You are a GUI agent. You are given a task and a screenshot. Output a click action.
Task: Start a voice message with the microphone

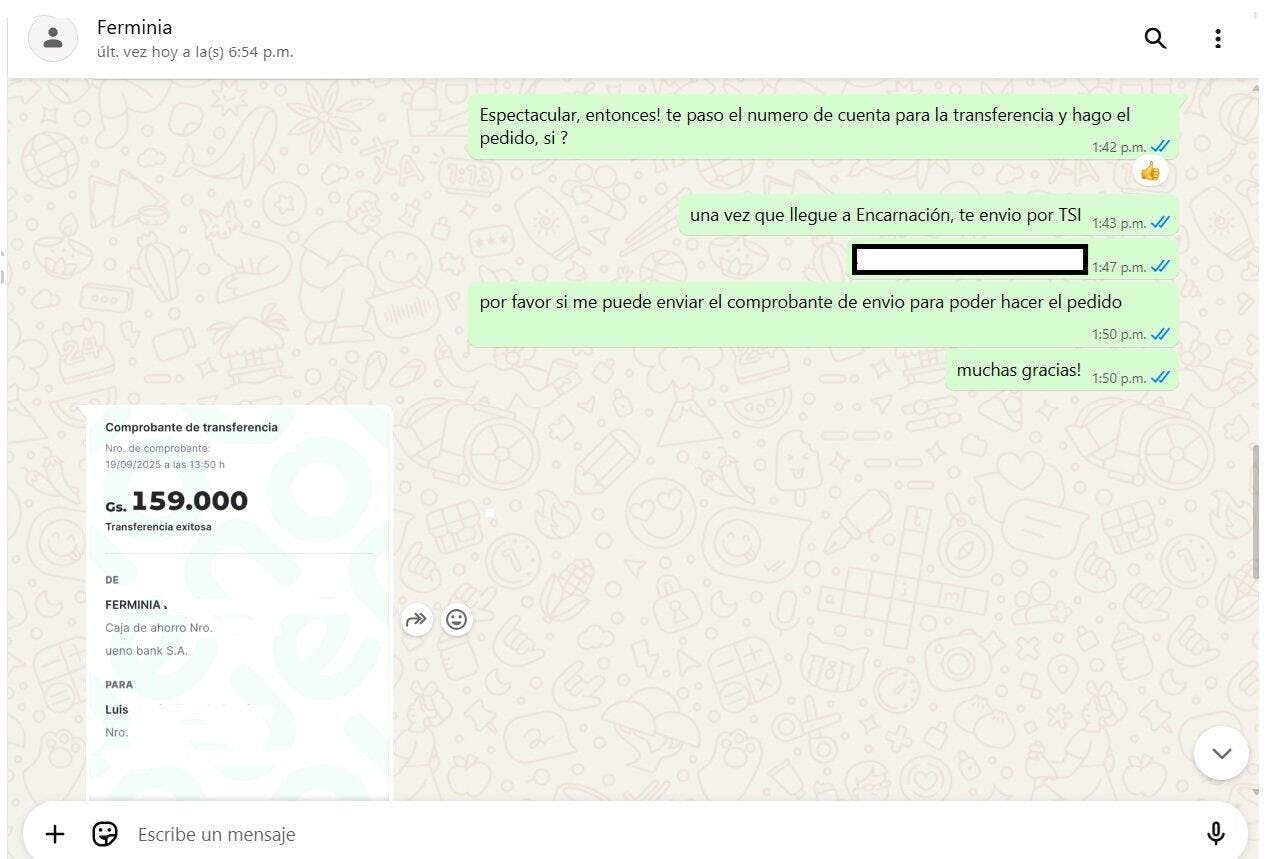pyautogui.click(x=1216, y=833)
